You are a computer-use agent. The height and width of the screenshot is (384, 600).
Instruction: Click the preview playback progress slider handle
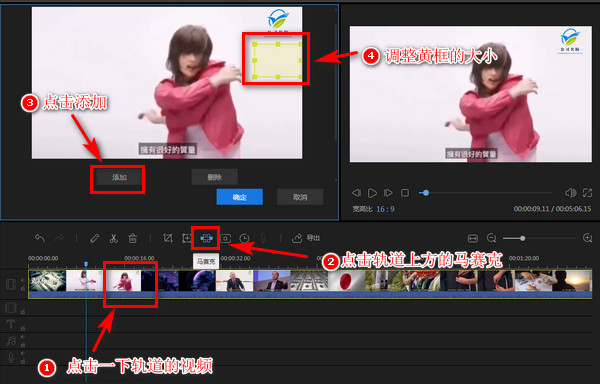click(426, 193)
